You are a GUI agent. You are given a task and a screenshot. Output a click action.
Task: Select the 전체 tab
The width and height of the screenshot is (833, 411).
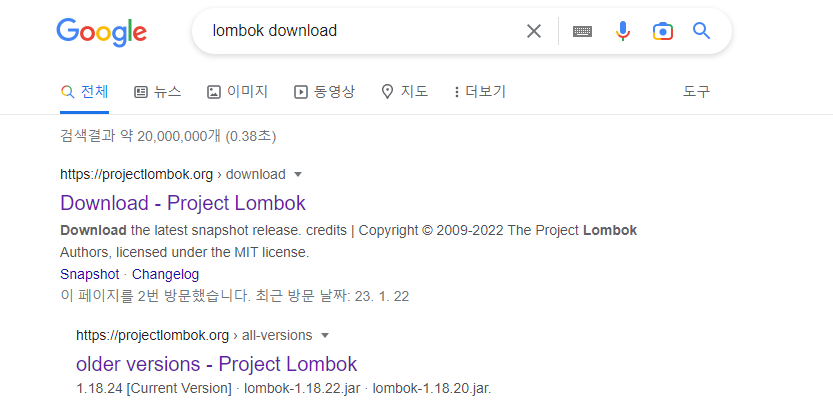84,92
